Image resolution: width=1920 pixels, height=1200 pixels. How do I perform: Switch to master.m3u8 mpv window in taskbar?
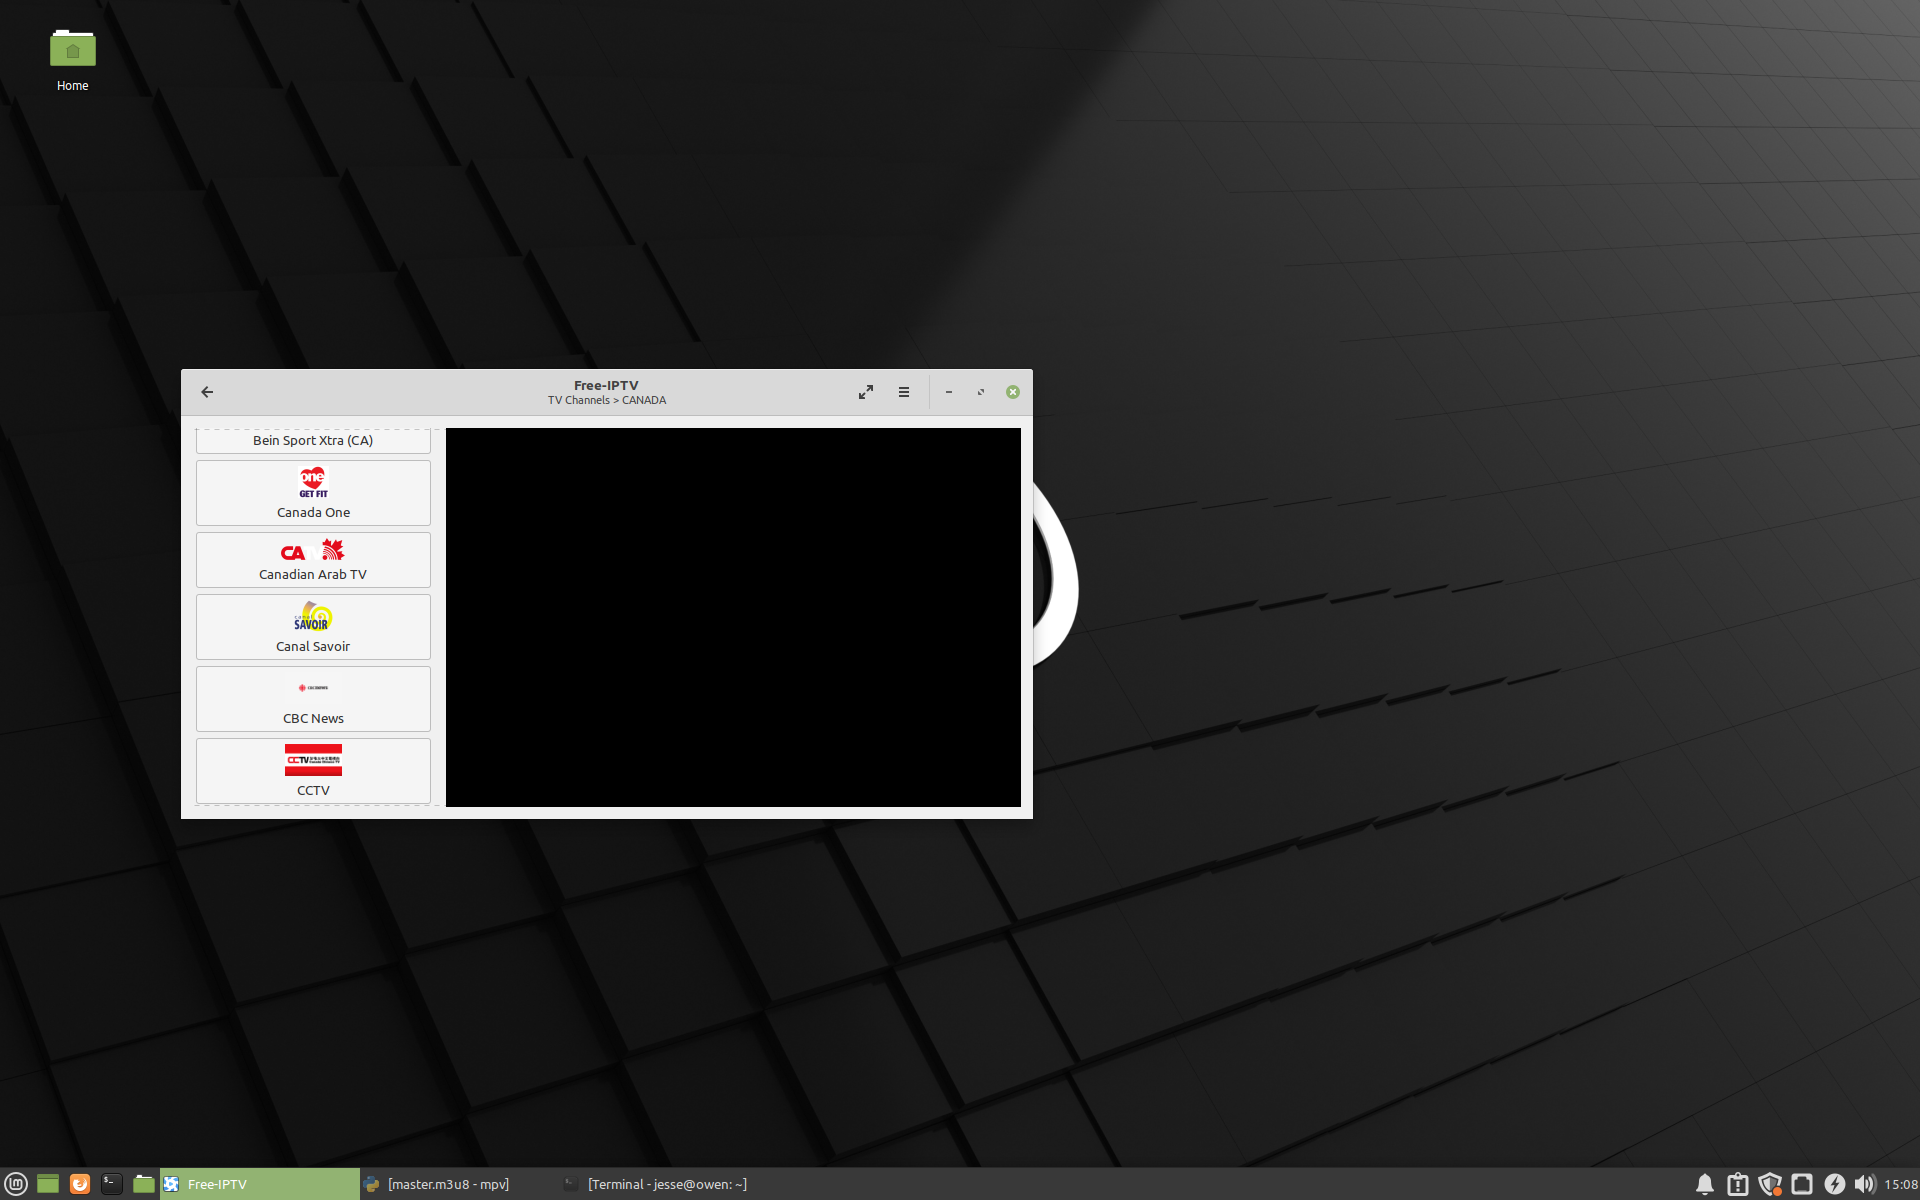460,1184
